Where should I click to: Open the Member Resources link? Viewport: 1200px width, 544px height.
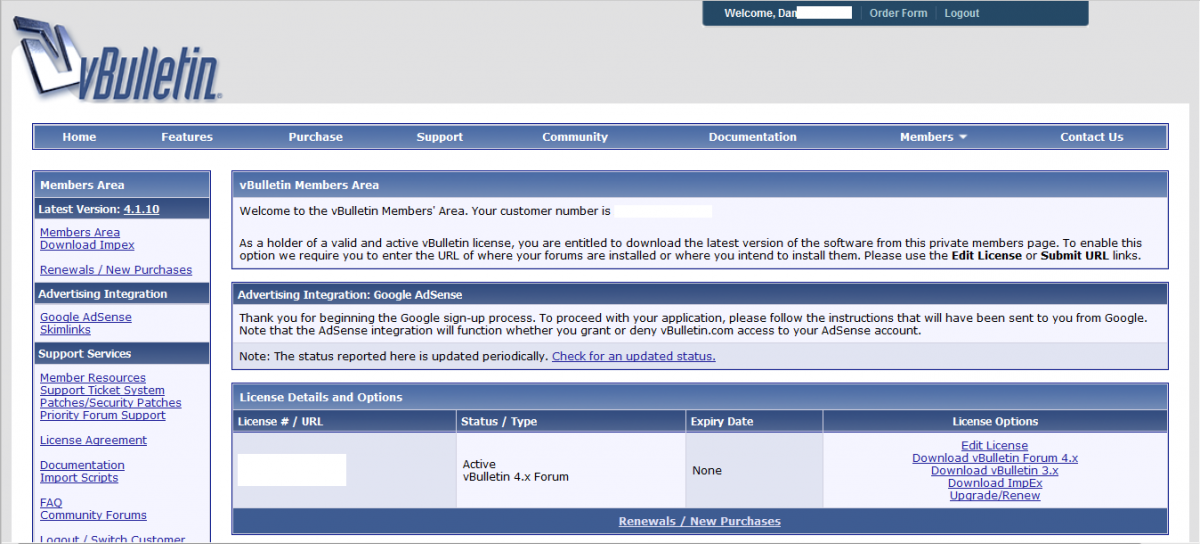(x=93, y=378)
